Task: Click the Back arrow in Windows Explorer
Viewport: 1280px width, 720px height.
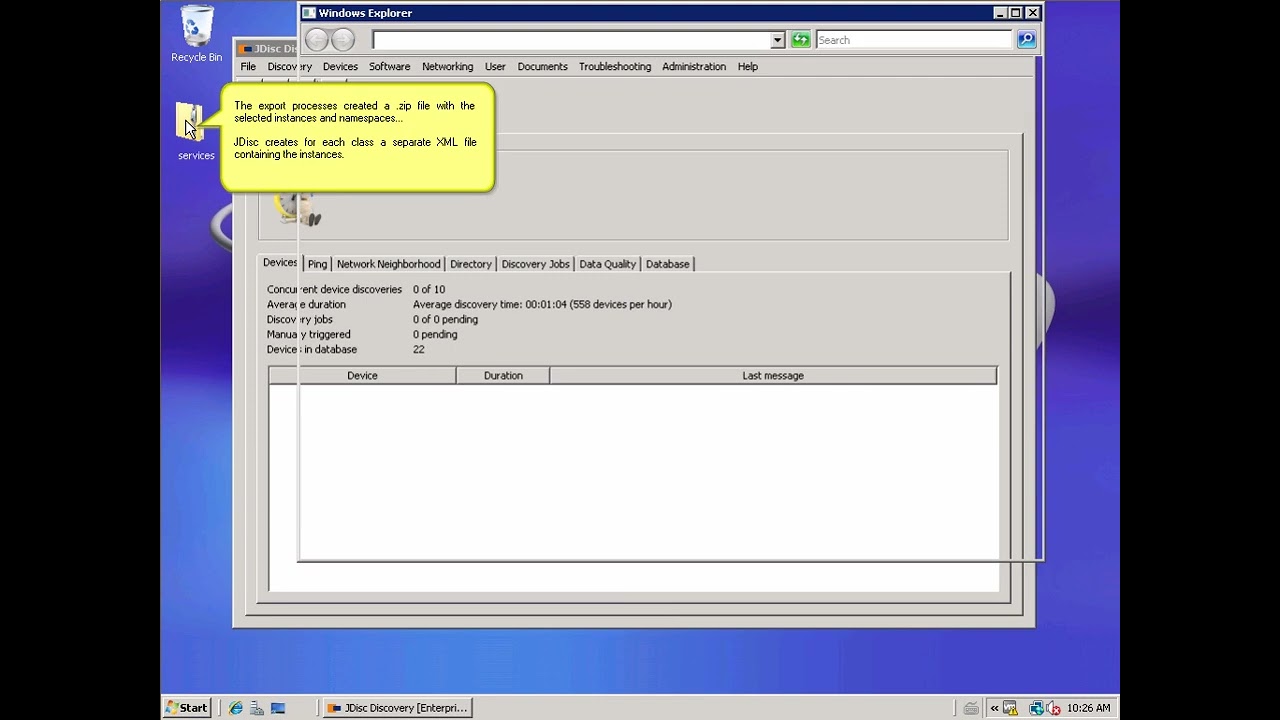Action: 317,40
